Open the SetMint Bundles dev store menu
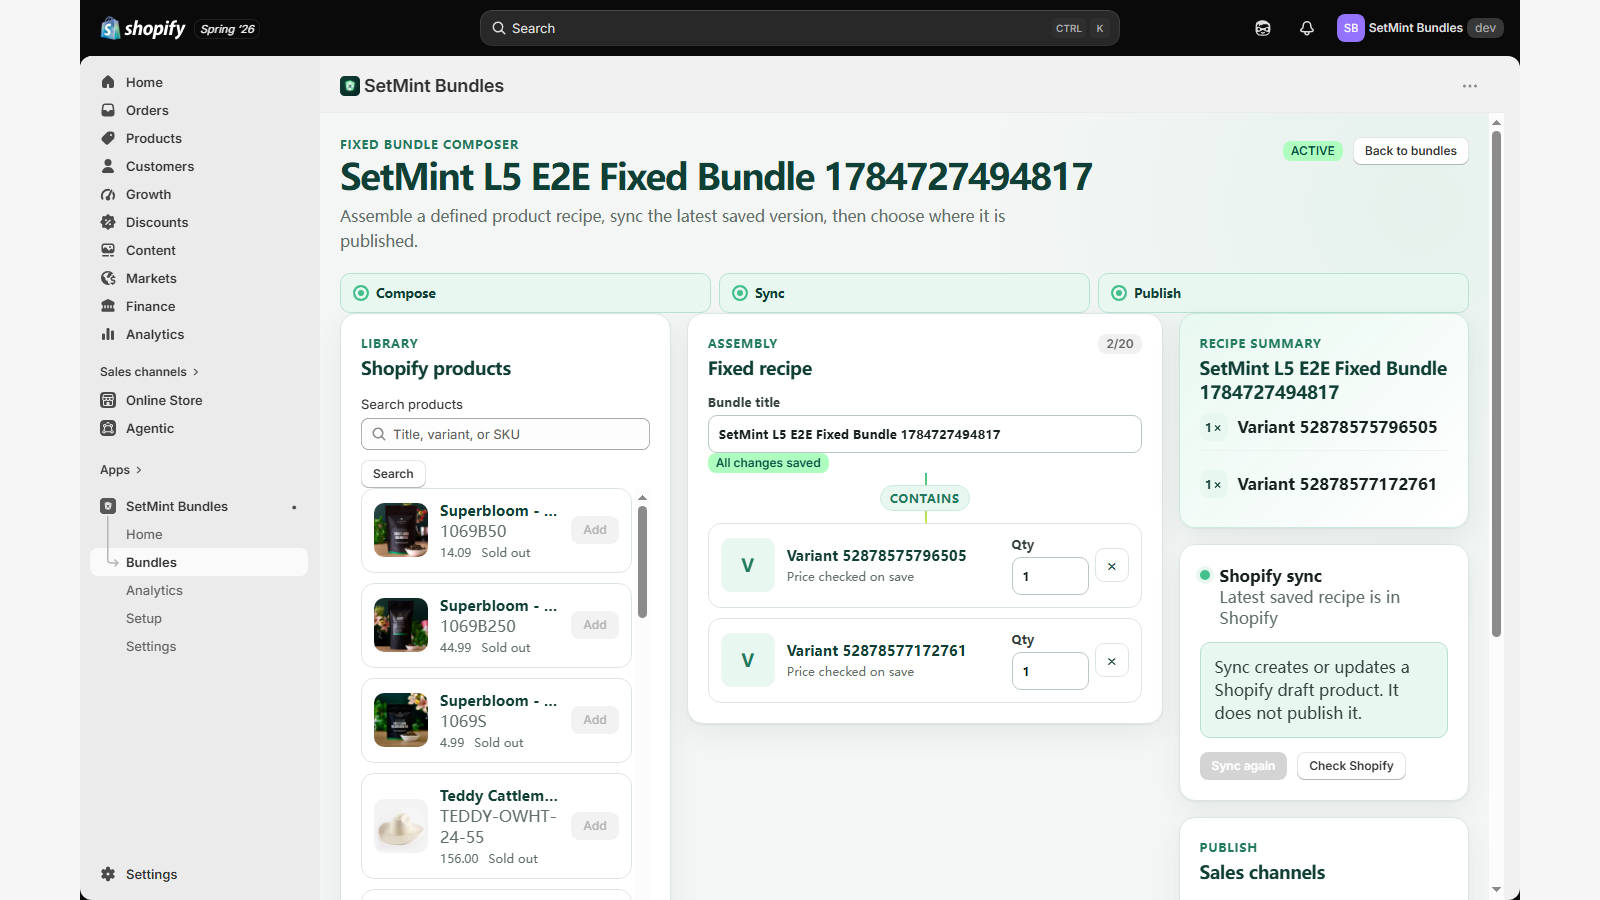1600x900 pixels. 1420,28
